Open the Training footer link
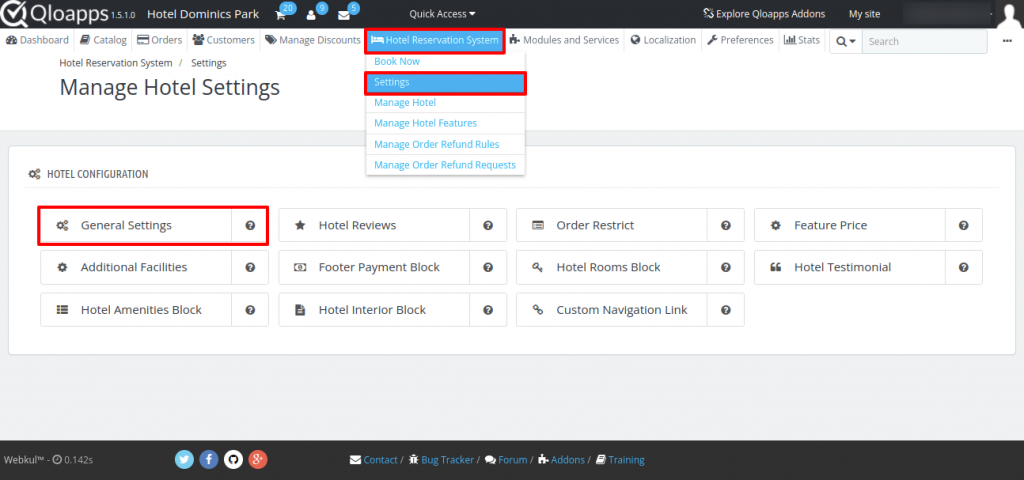 (x=620, y=460)
